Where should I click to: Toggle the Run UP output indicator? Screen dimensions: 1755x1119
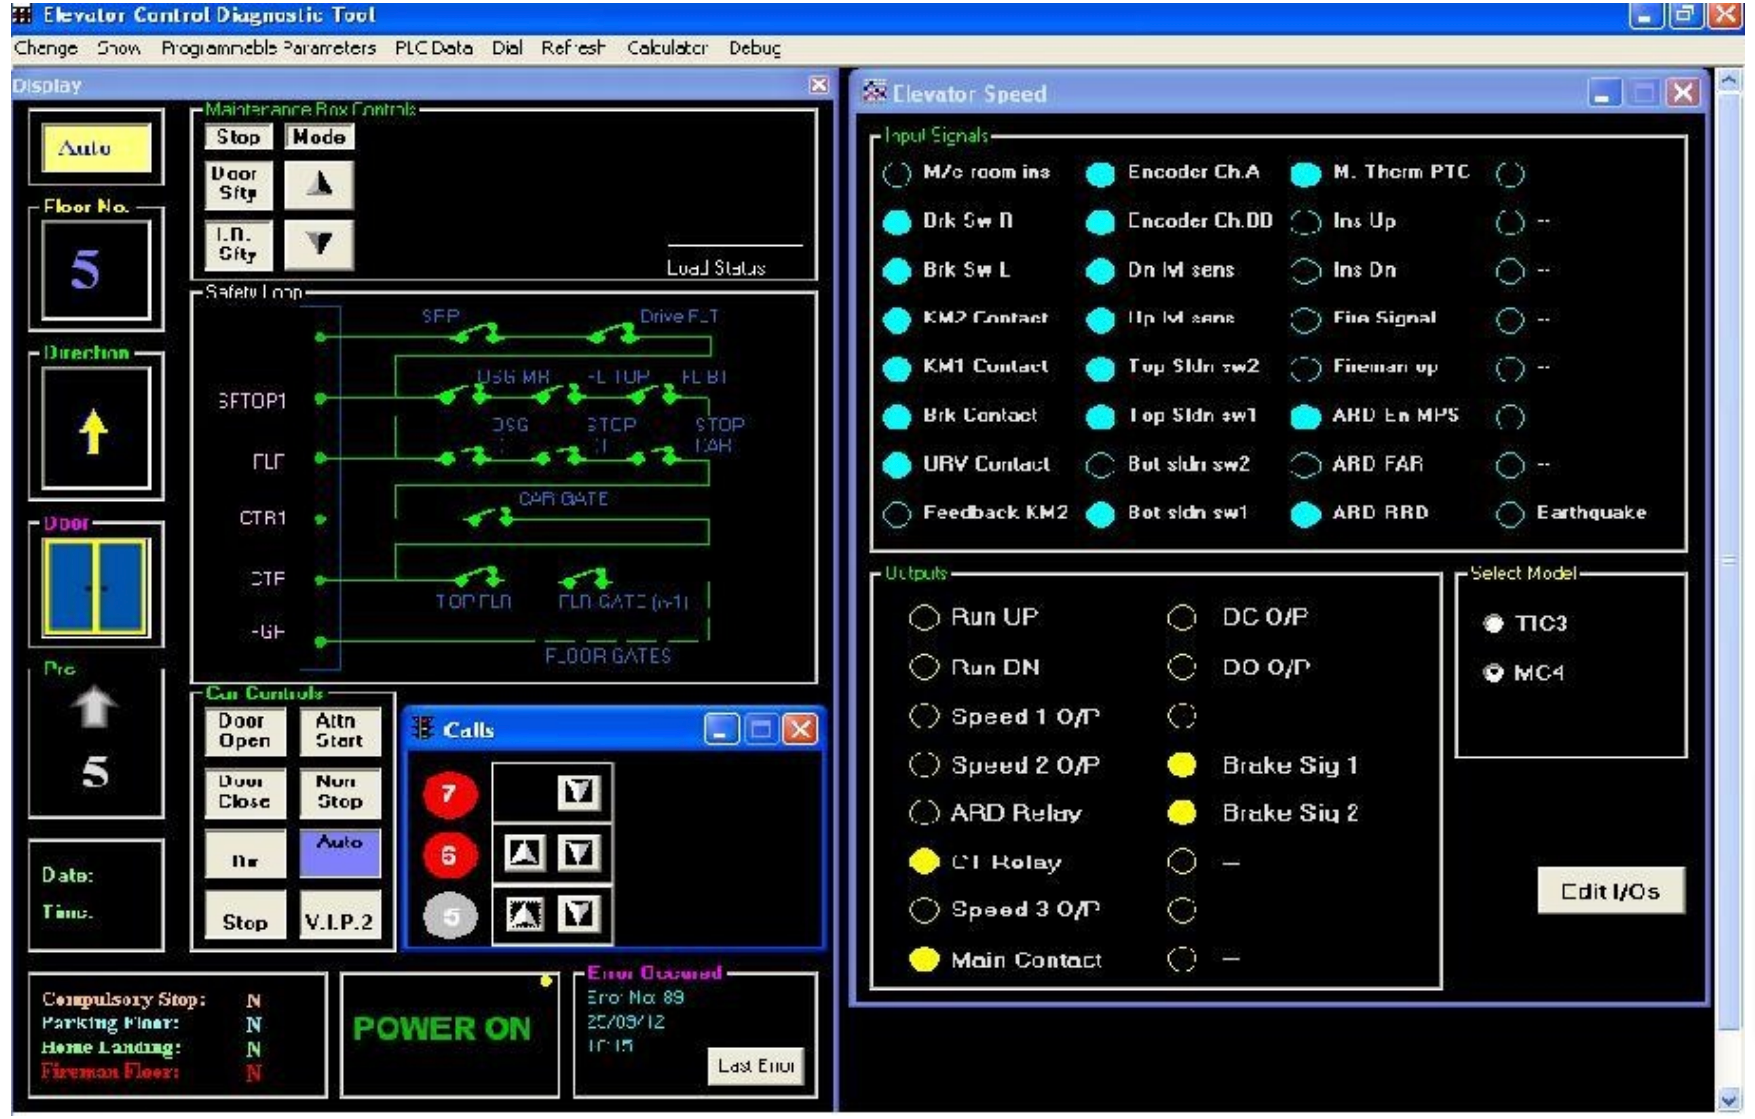pos(924,618)
